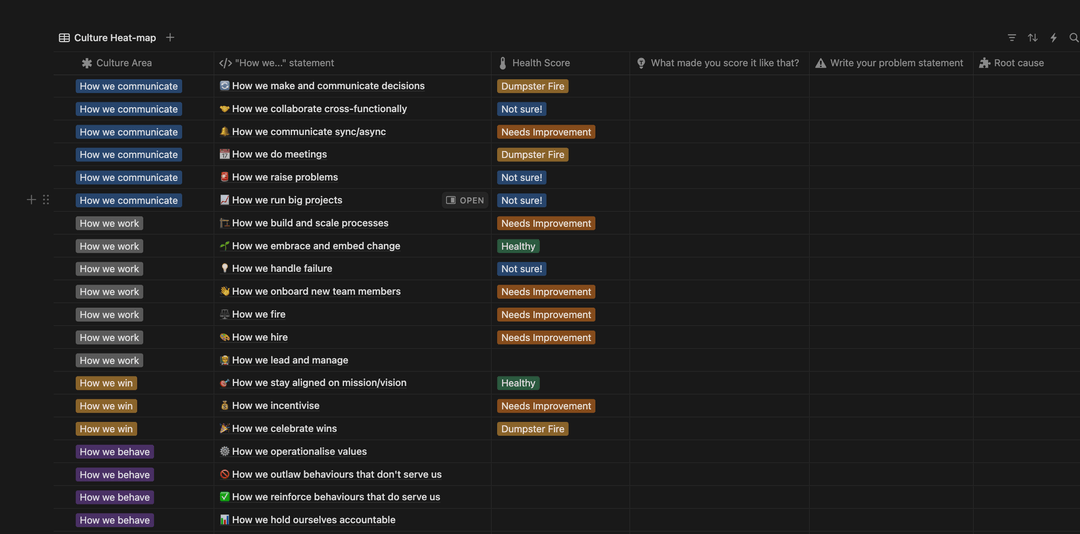Open the "How we..." statement column menu
The height and width of the screenshot is (534, 1080).
(284, 63)
